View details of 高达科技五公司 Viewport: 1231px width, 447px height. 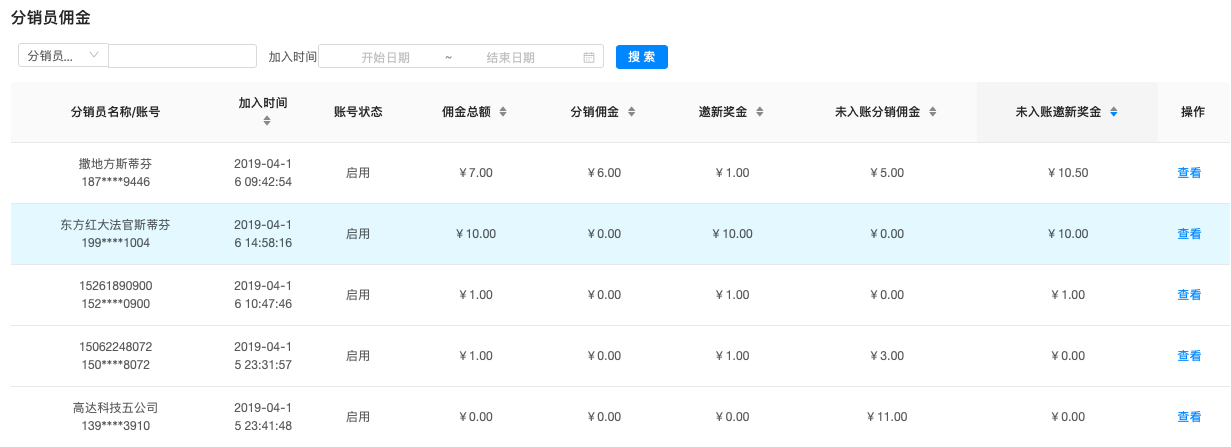1189,417
